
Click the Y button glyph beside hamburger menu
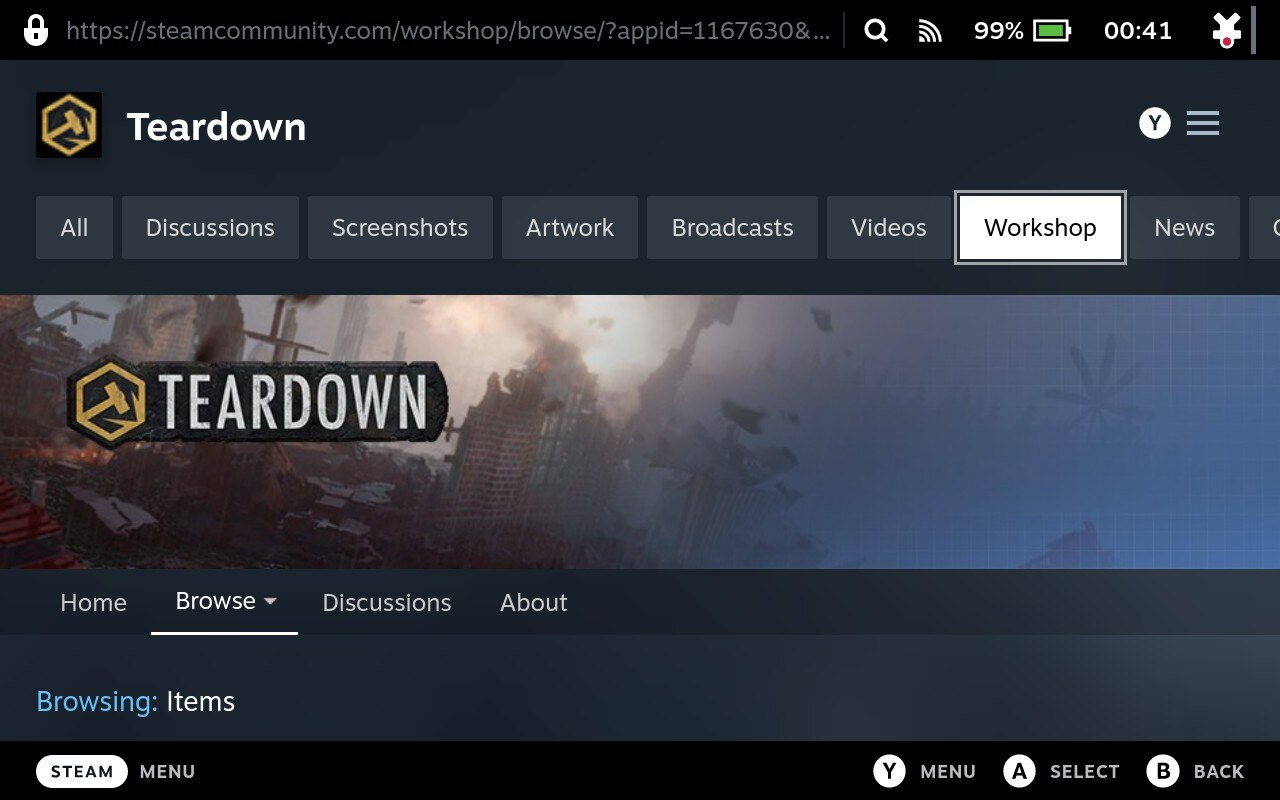point(1155,123)
